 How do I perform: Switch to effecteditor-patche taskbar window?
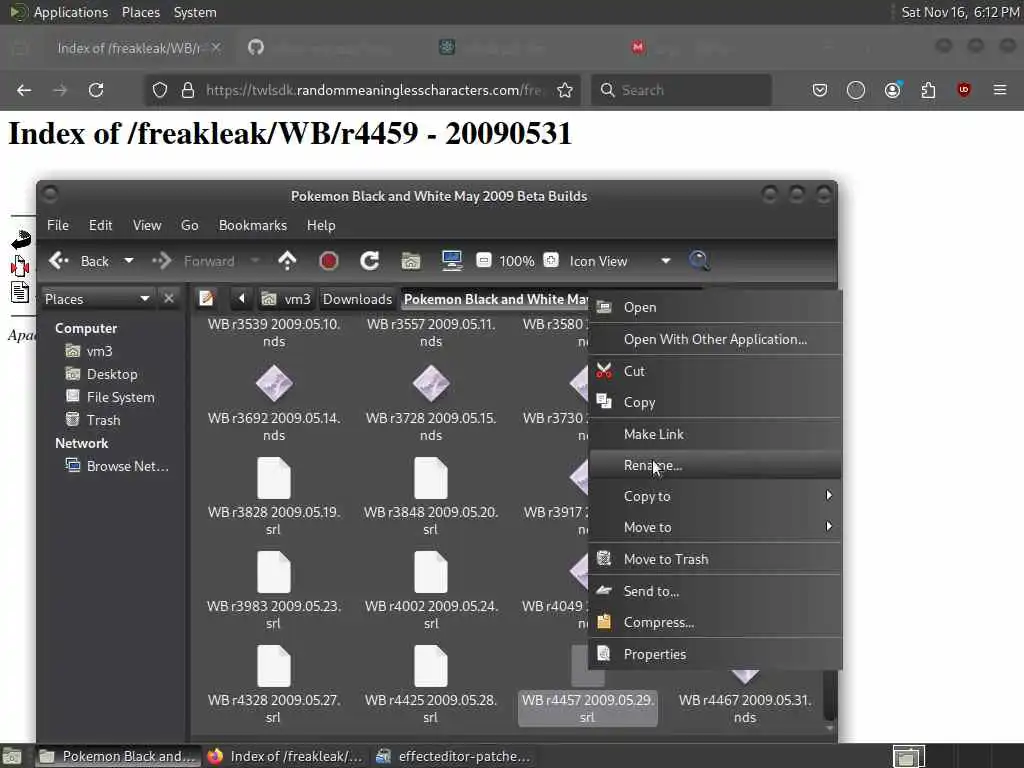point(455,756)
